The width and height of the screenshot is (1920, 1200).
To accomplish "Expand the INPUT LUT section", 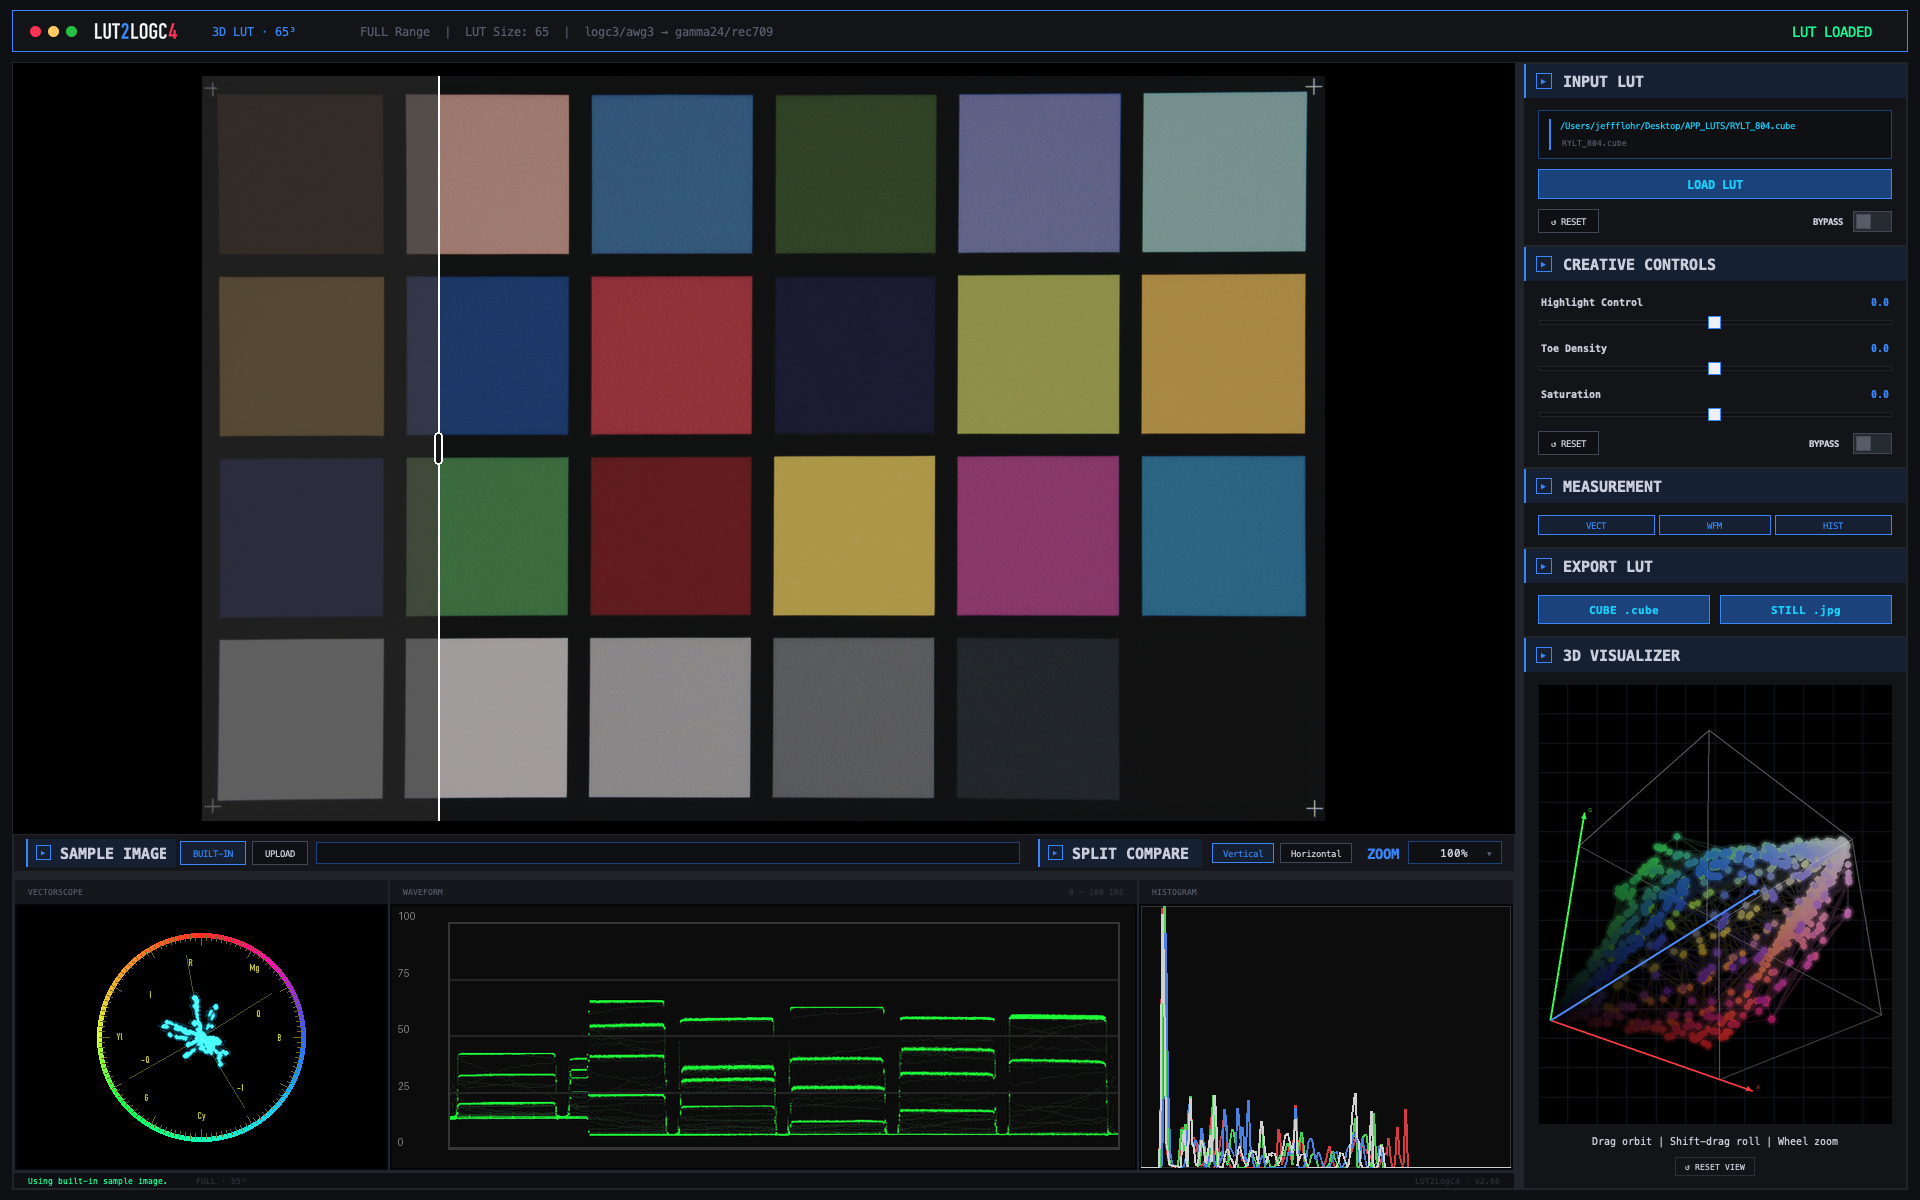I will pos(1544,82).
